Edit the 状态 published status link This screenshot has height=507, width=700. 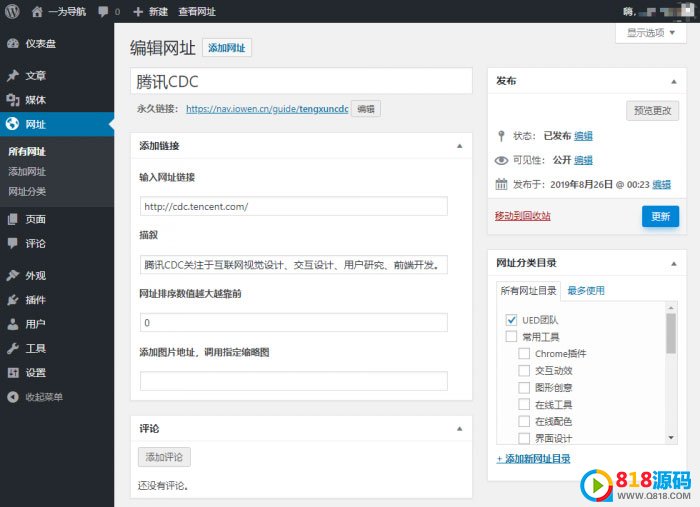[583, 136]
